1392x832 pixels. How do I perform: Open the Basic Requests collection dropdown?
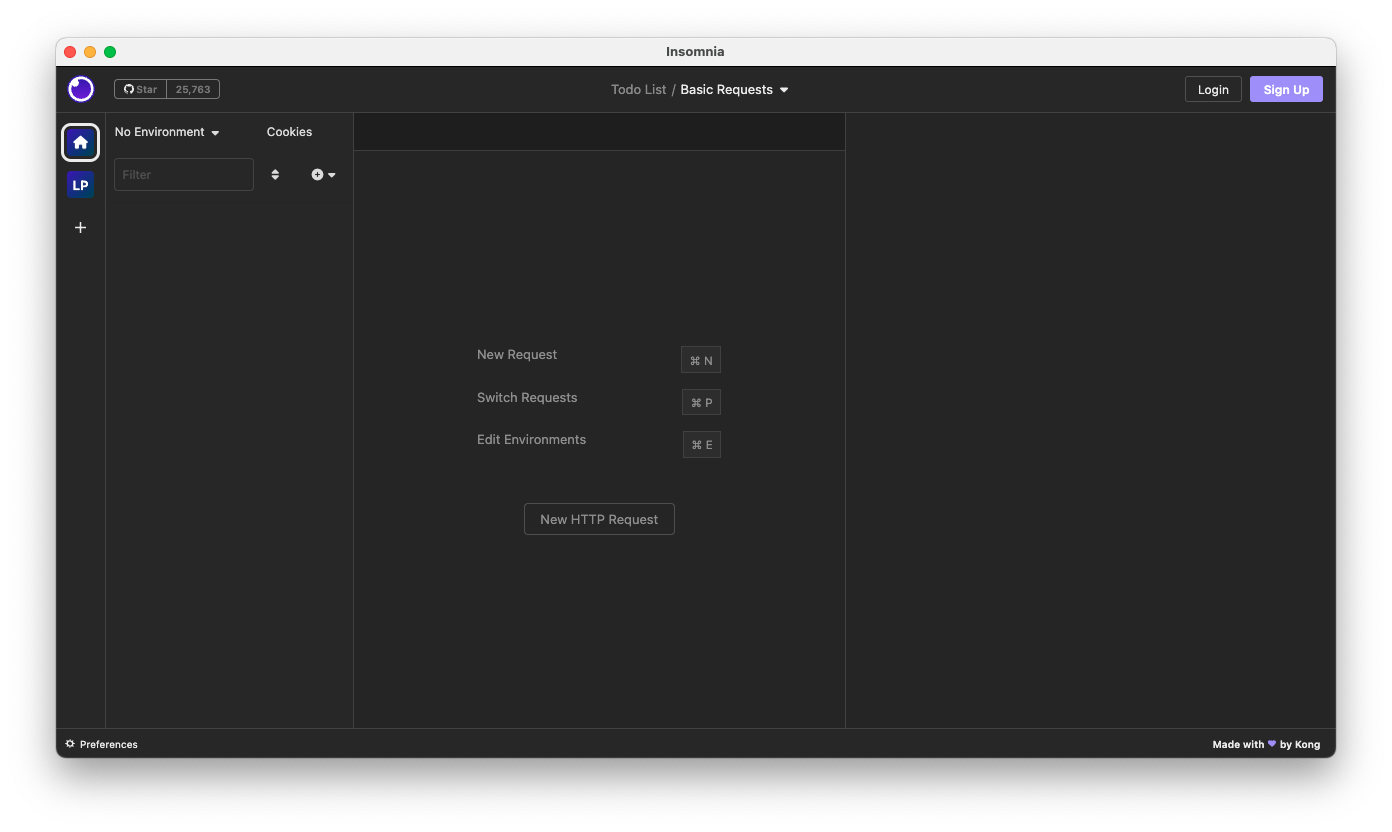[735, 90]
